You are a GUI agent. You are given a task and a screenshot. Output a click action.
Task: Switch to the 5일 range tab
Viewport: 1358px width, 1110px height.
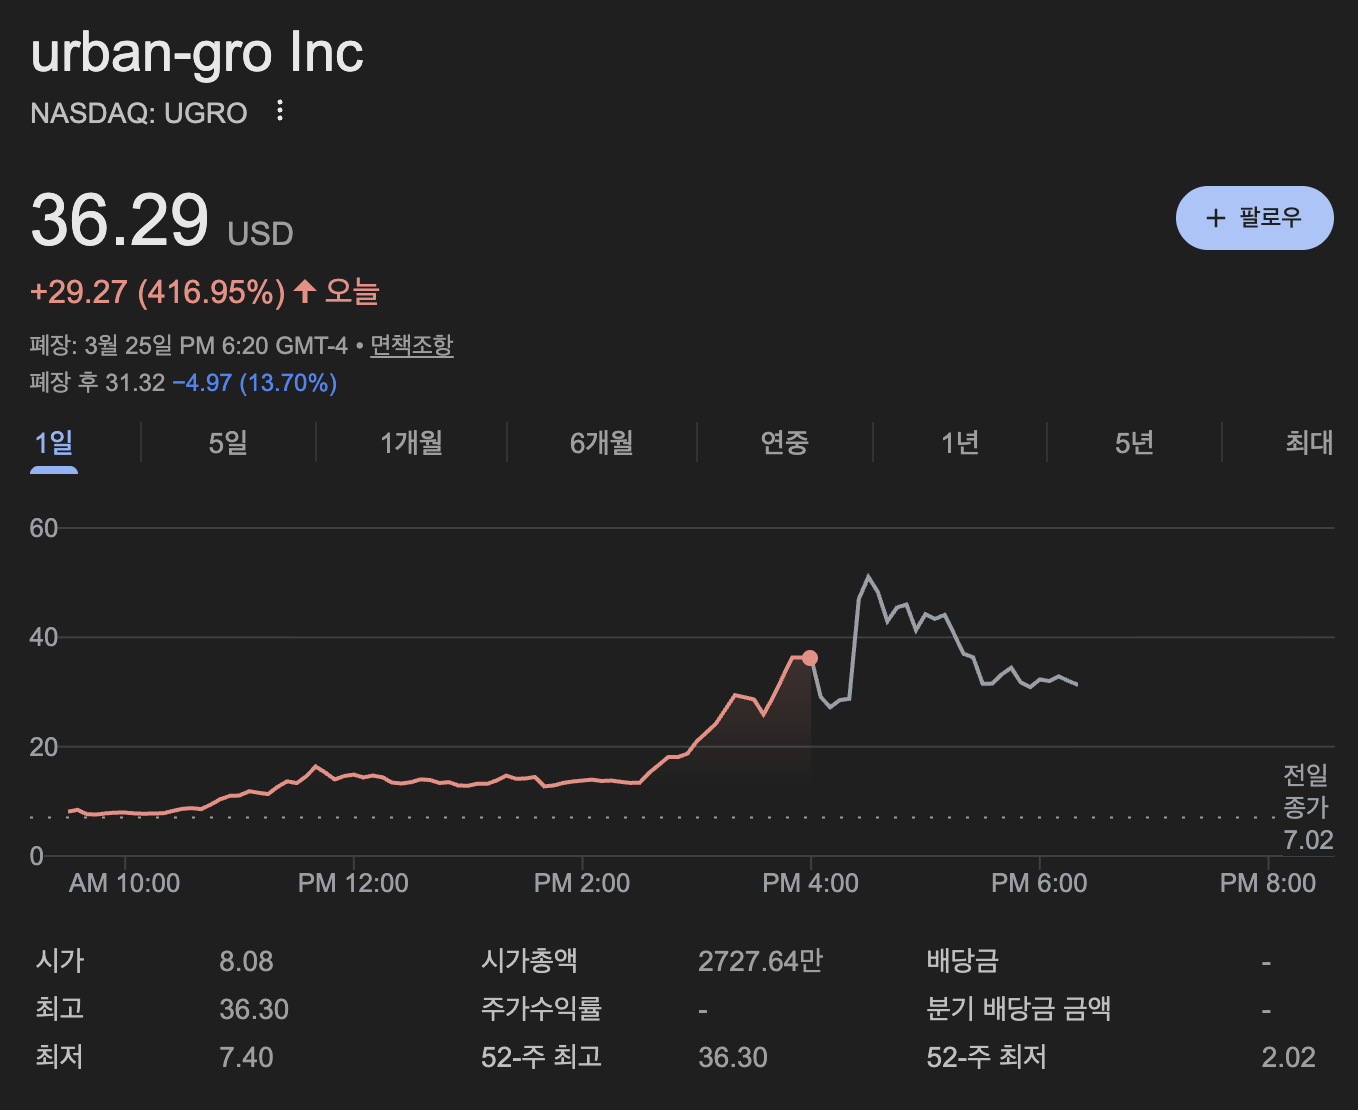point(228,443)
